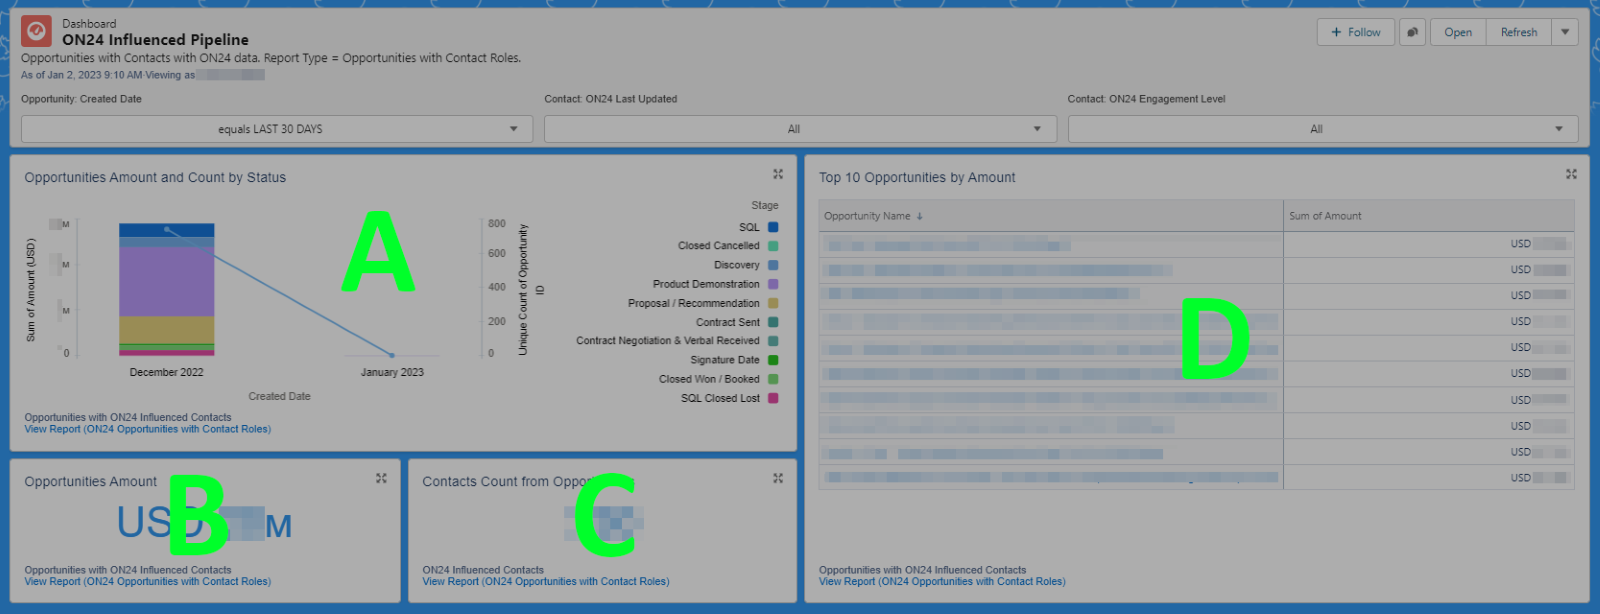Open the Chatter feed speech-bubble icon
The height and width of the screenshot is (614, 1600).
1412,32
